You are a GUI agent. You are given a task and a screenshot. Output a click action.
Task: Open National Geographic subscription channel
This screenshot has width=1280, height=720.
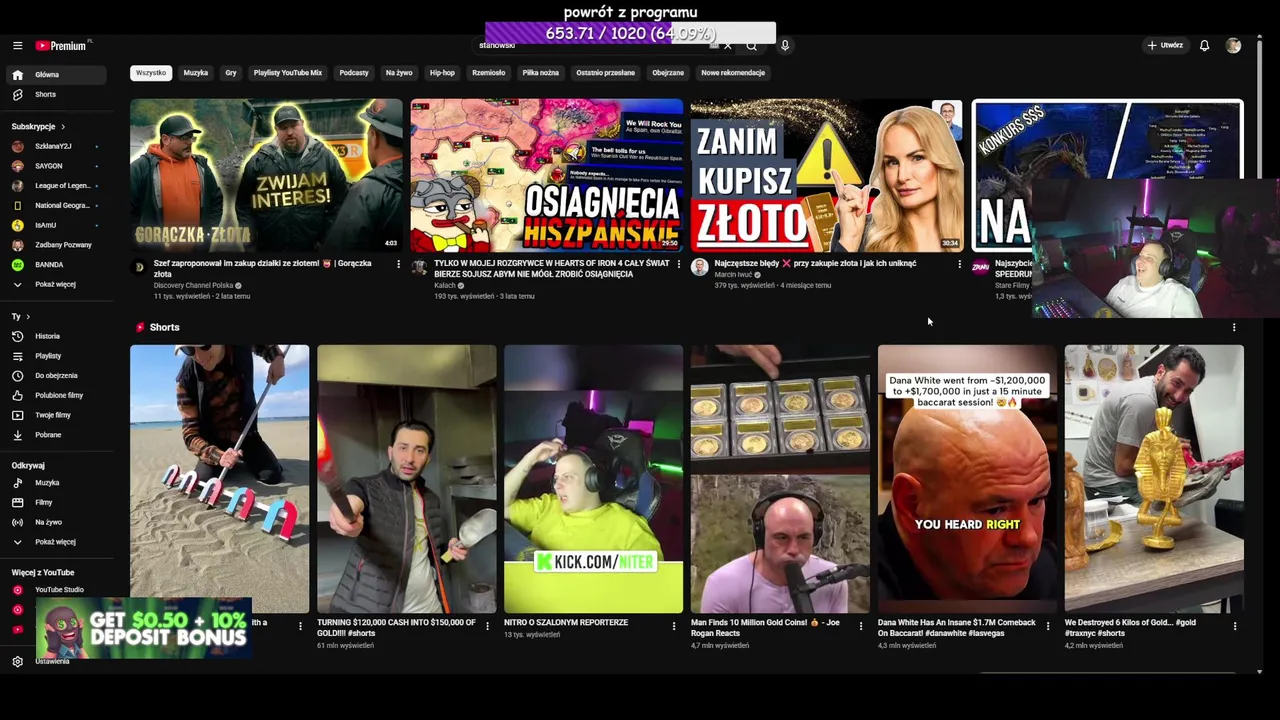55,206
